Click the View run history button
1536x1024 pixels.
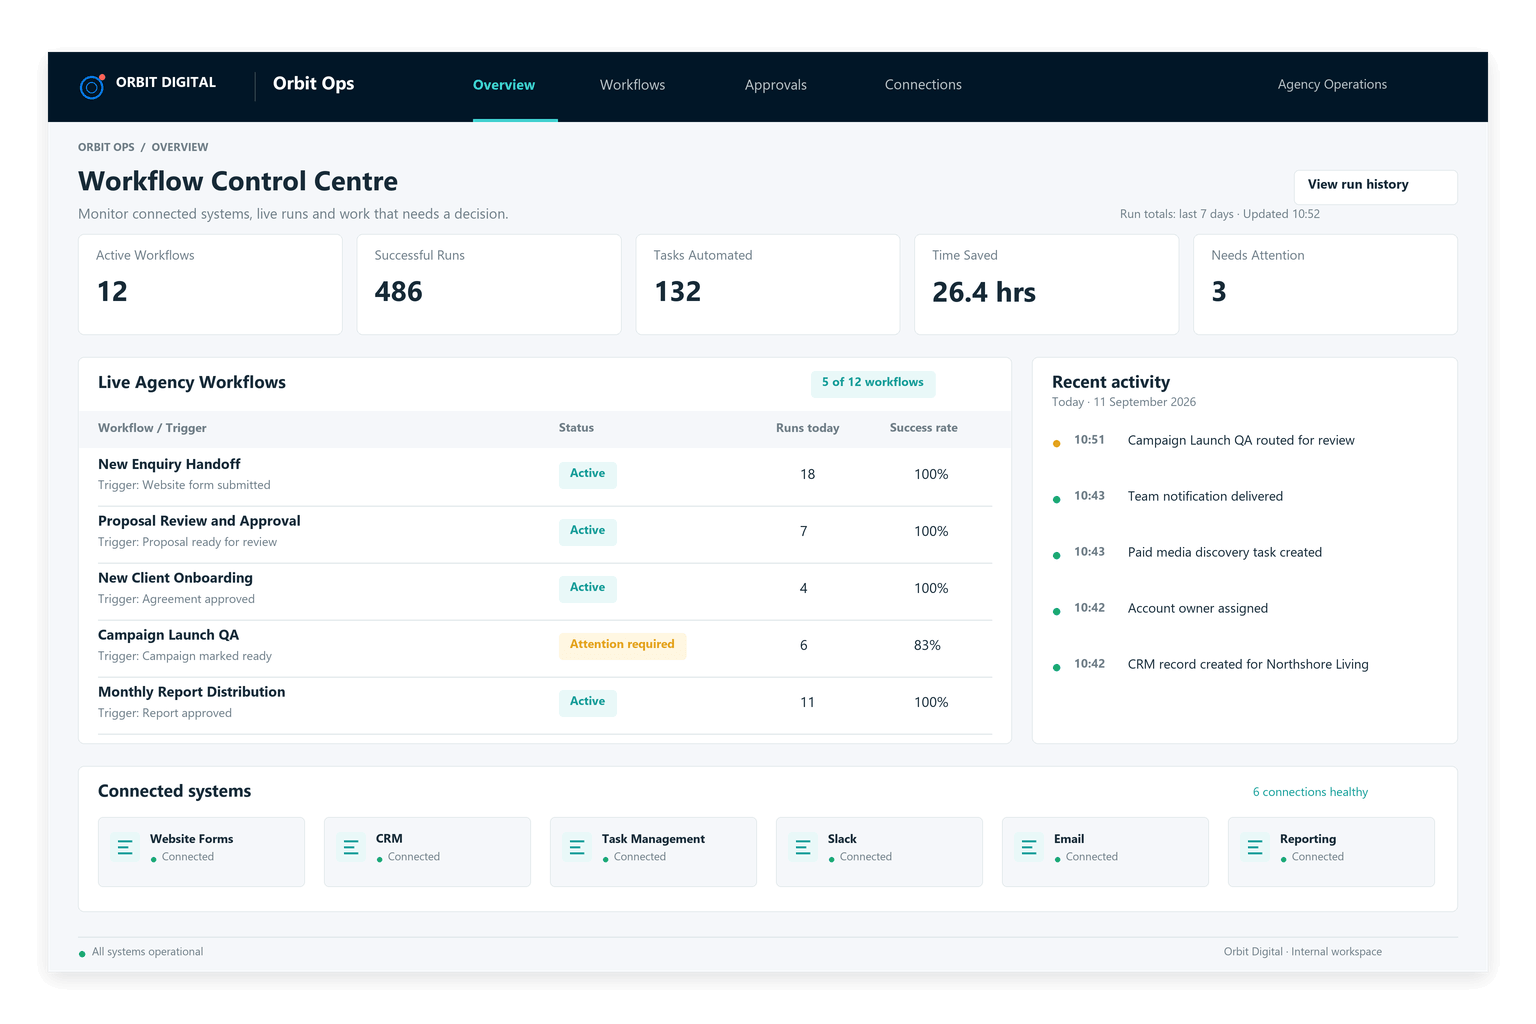click(1375, 186)
